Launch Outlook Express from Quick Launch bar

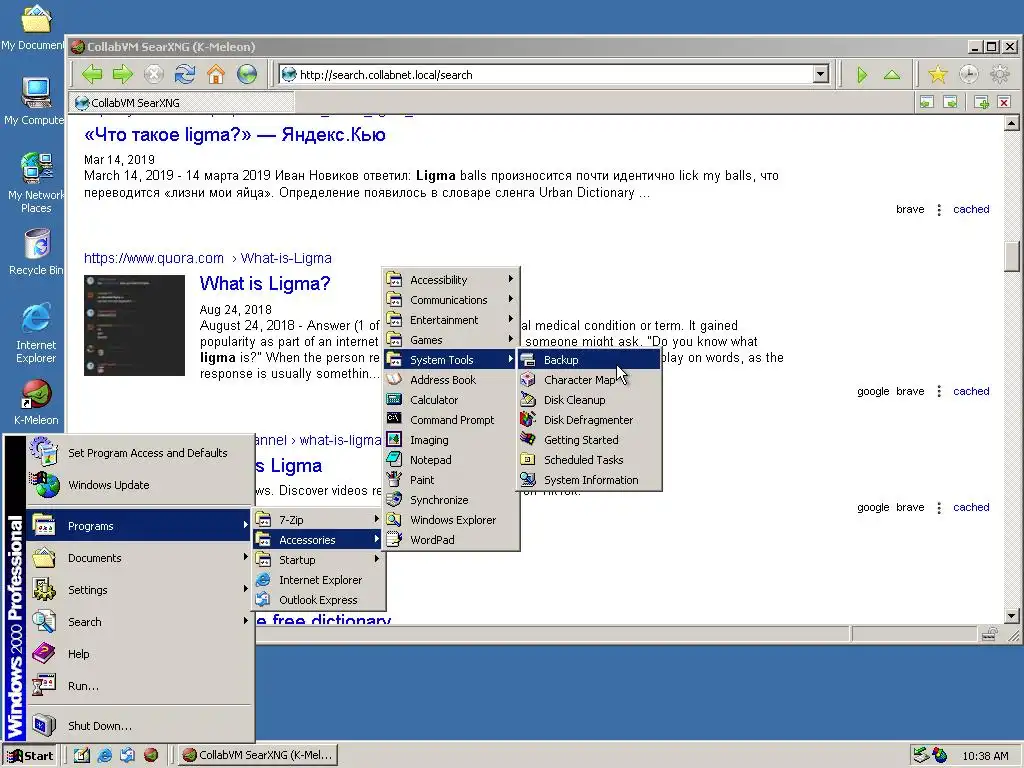pos(127,755)
